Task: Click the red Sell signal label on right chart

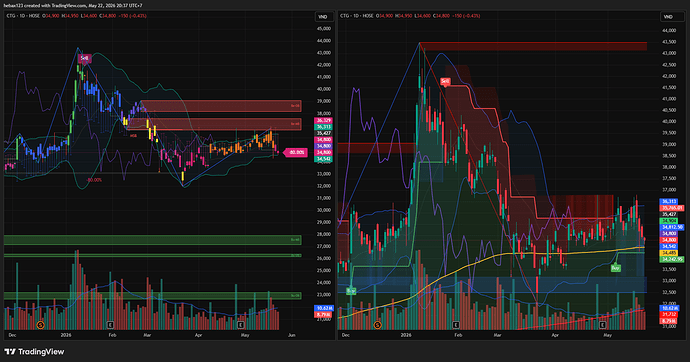Action: pyautogui.click(x=445, y=81)
